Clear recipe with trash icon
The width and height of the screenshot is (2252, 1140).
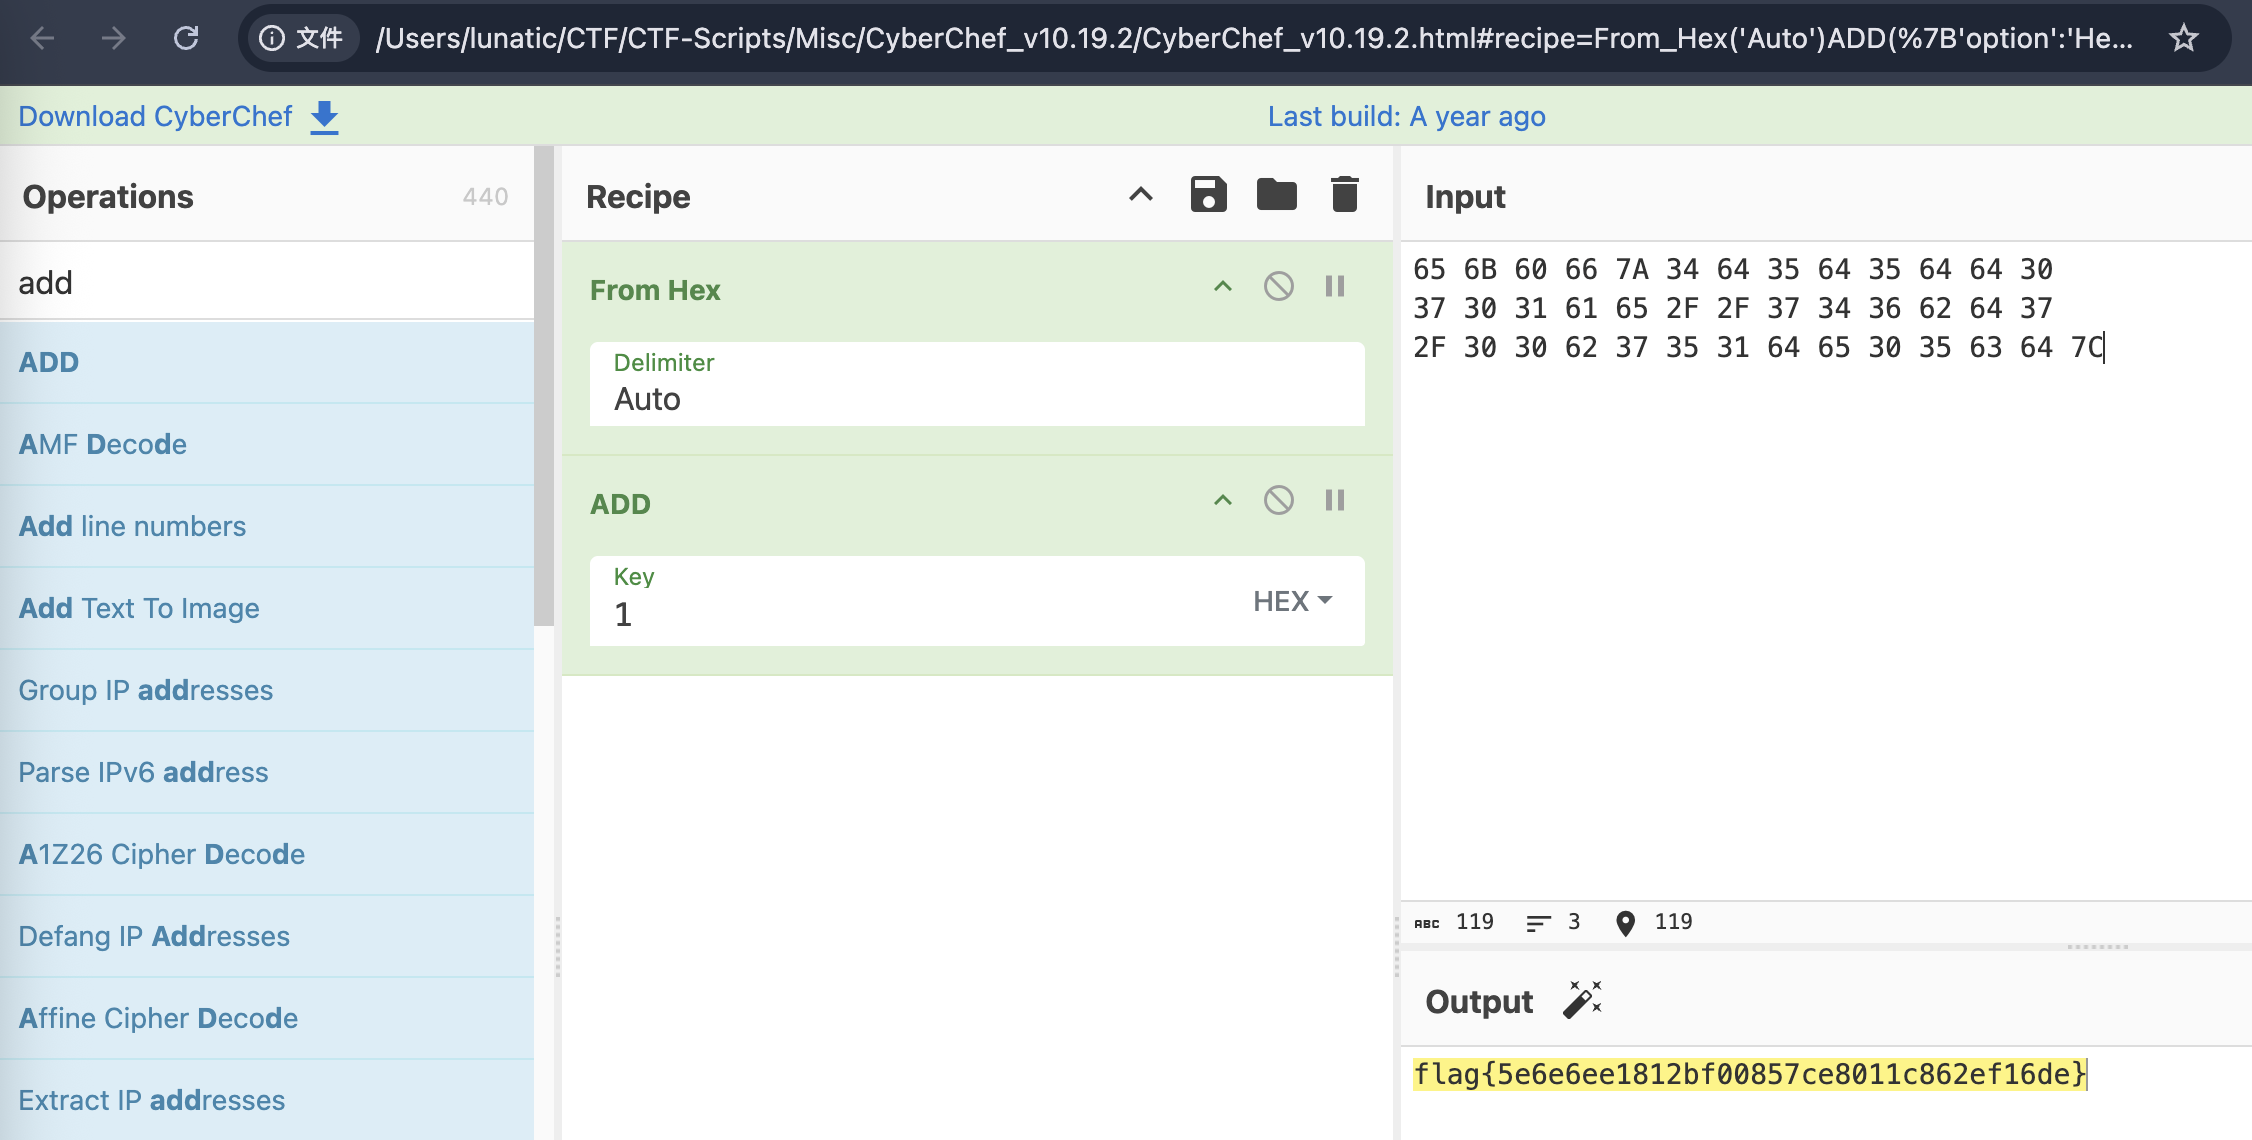[x=1344, y=195]
